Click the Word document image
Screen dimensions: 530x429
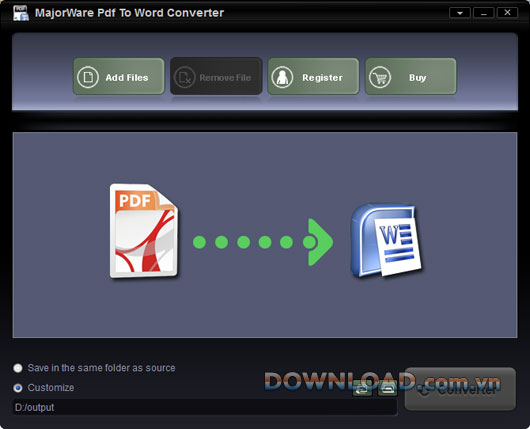[386, 240]
